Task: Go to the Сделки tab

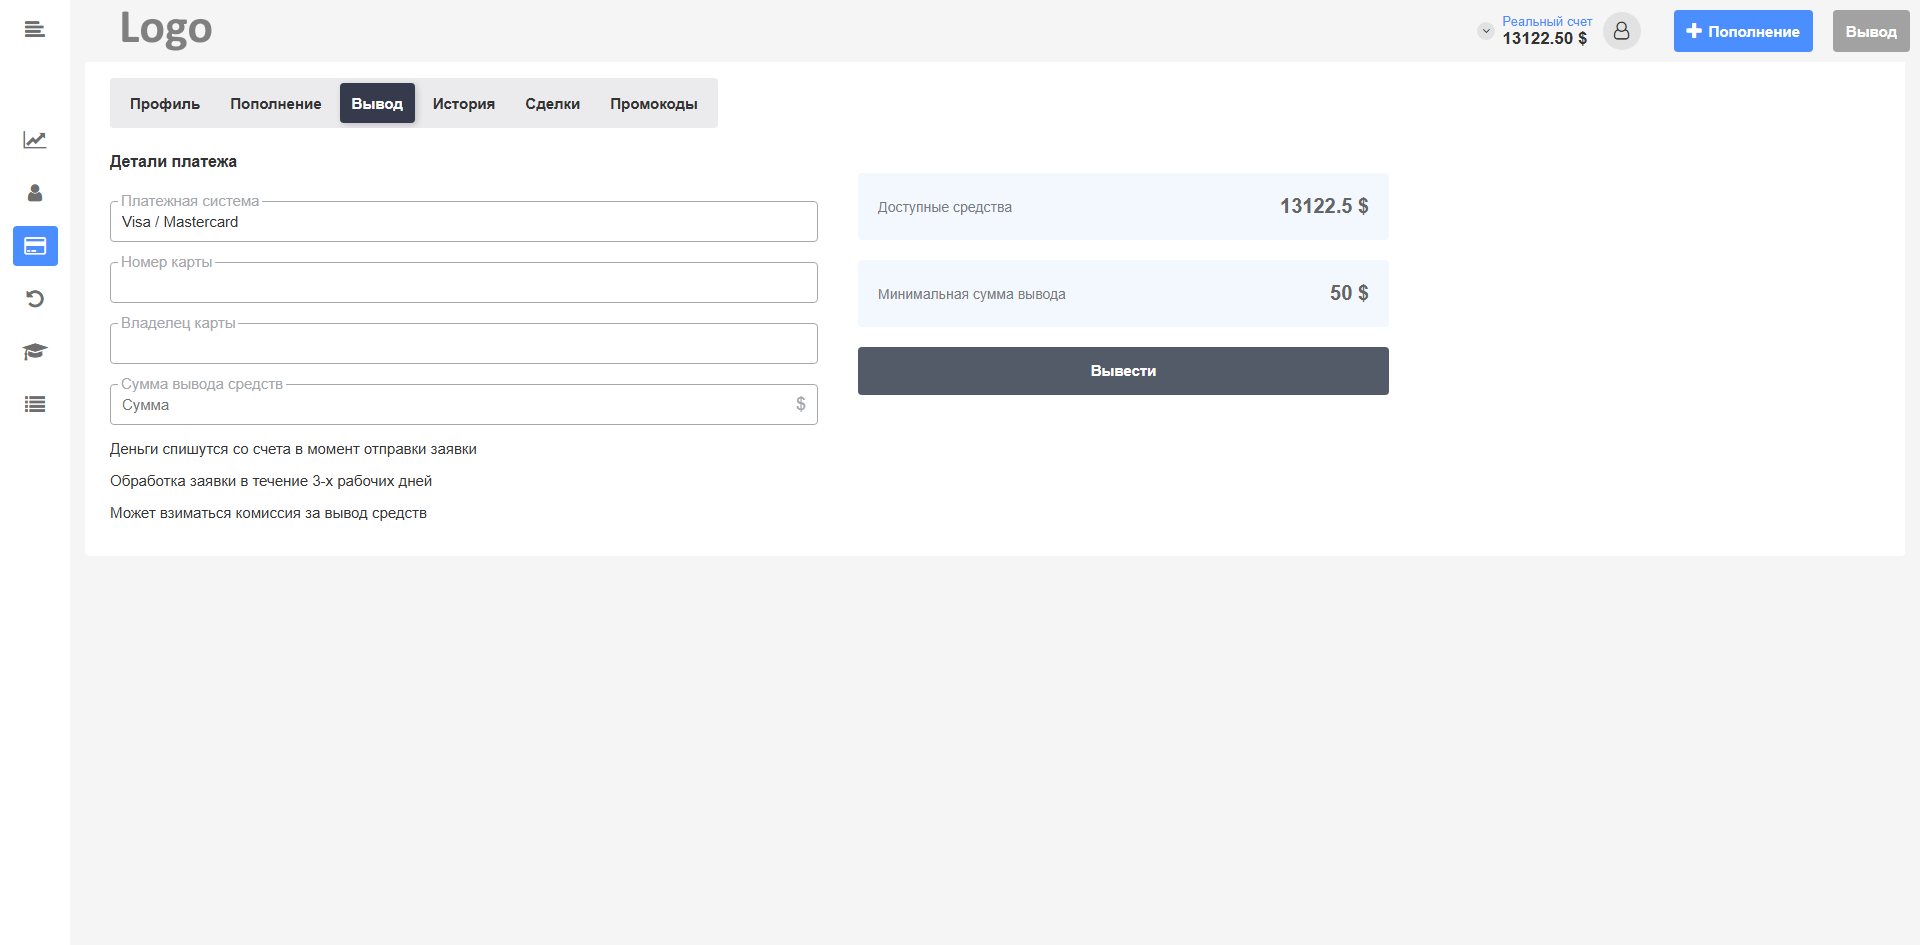Action: pos(552,104)
